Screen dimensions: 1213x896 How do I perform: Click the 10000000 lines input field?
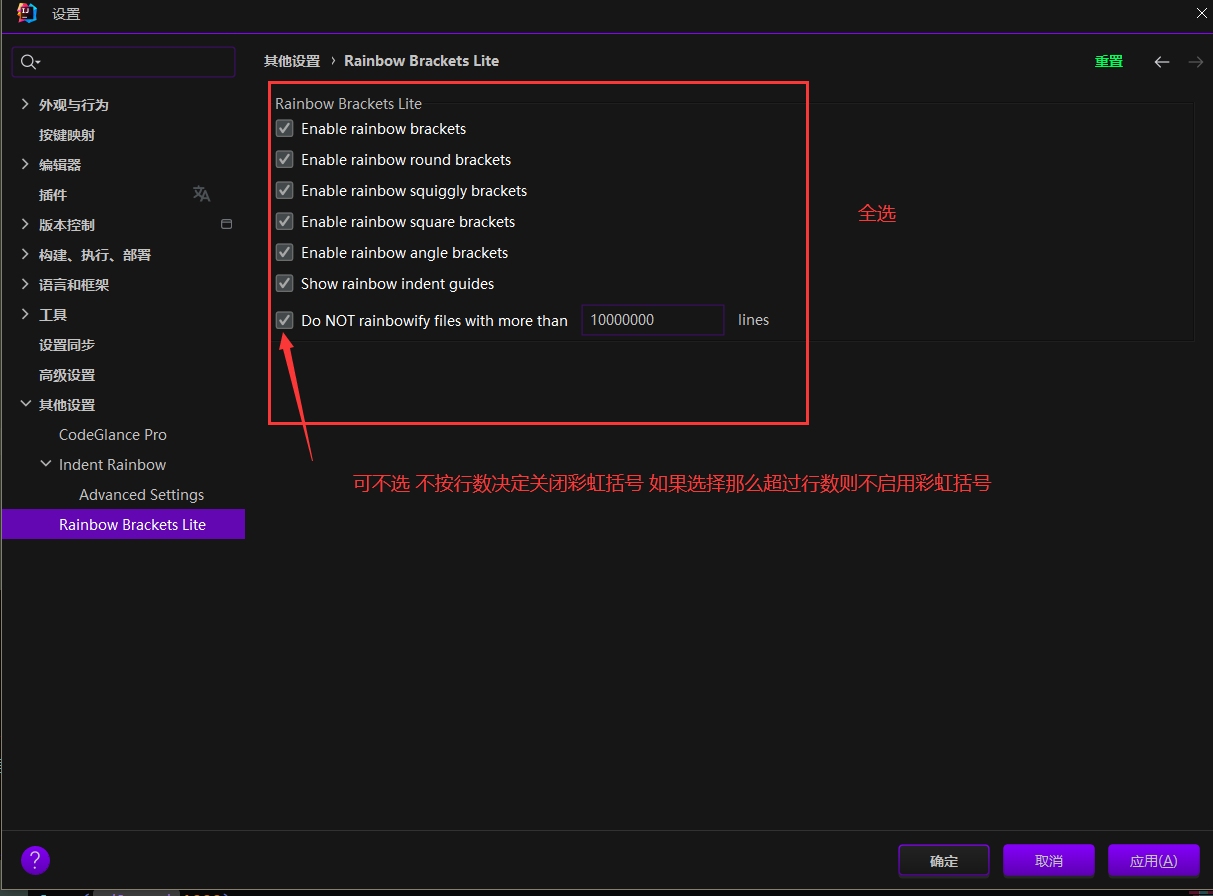[653, 320]
